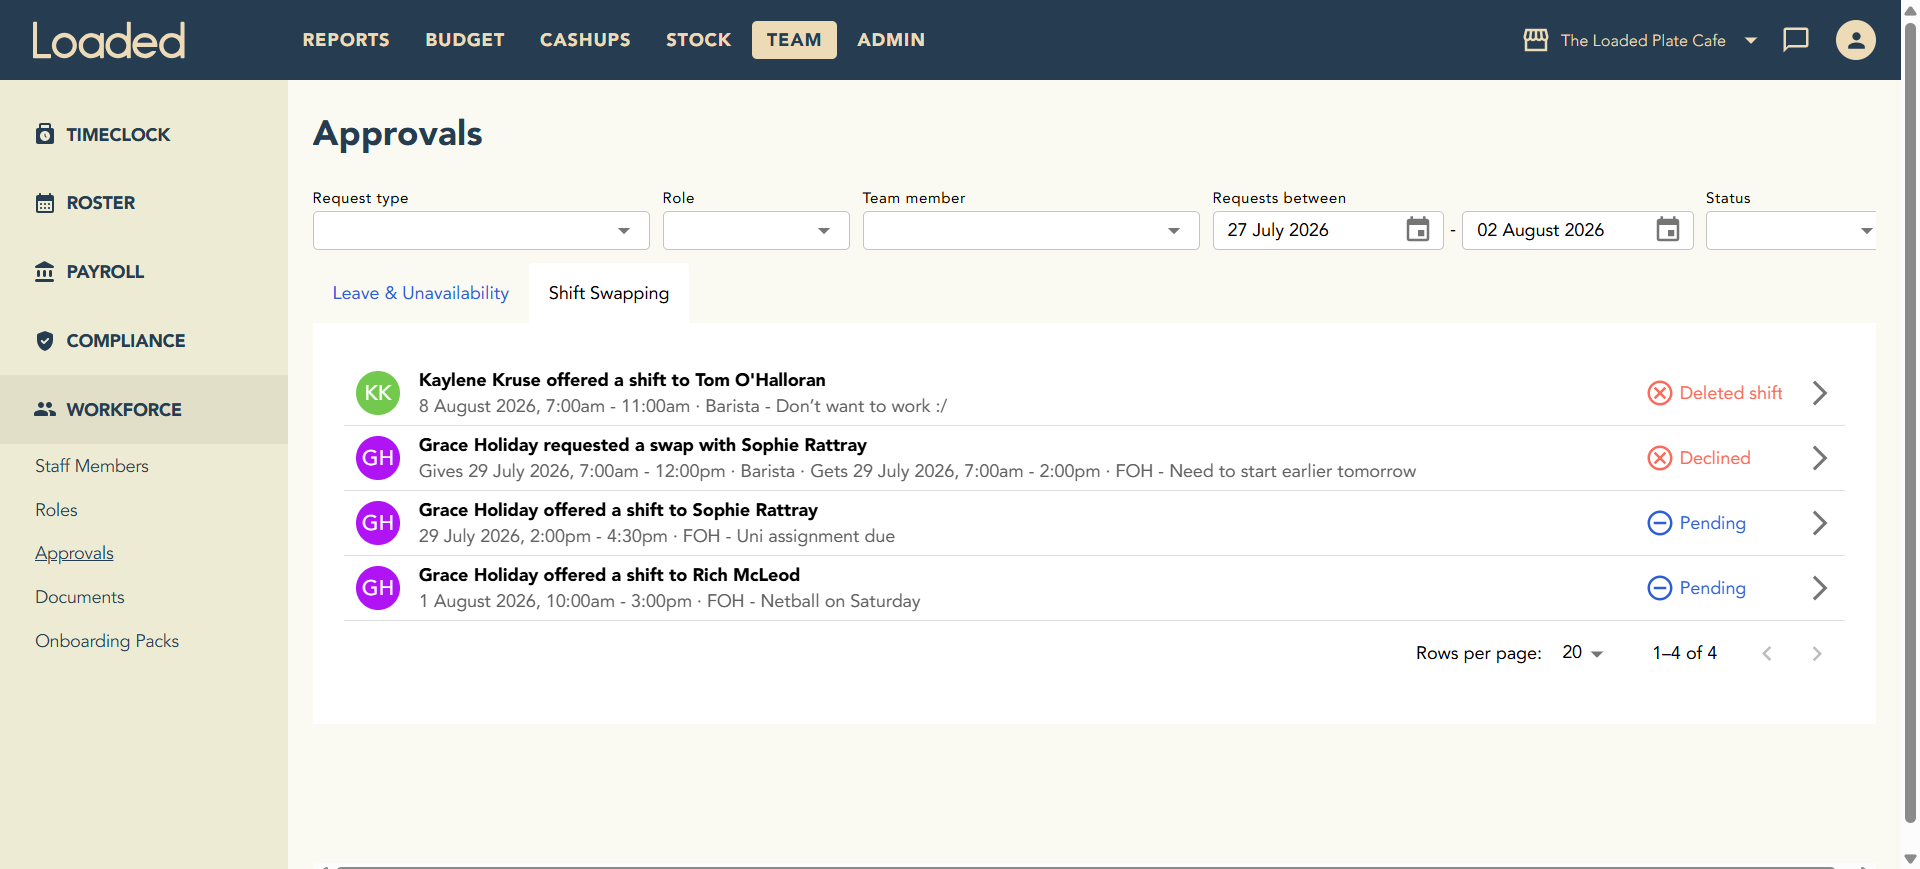Viewport: 1920px width, 869px height.
Task: Click 'Kaylene Kruse offered a shift to Tom O'Halloran'
Action: click(622, 380)
